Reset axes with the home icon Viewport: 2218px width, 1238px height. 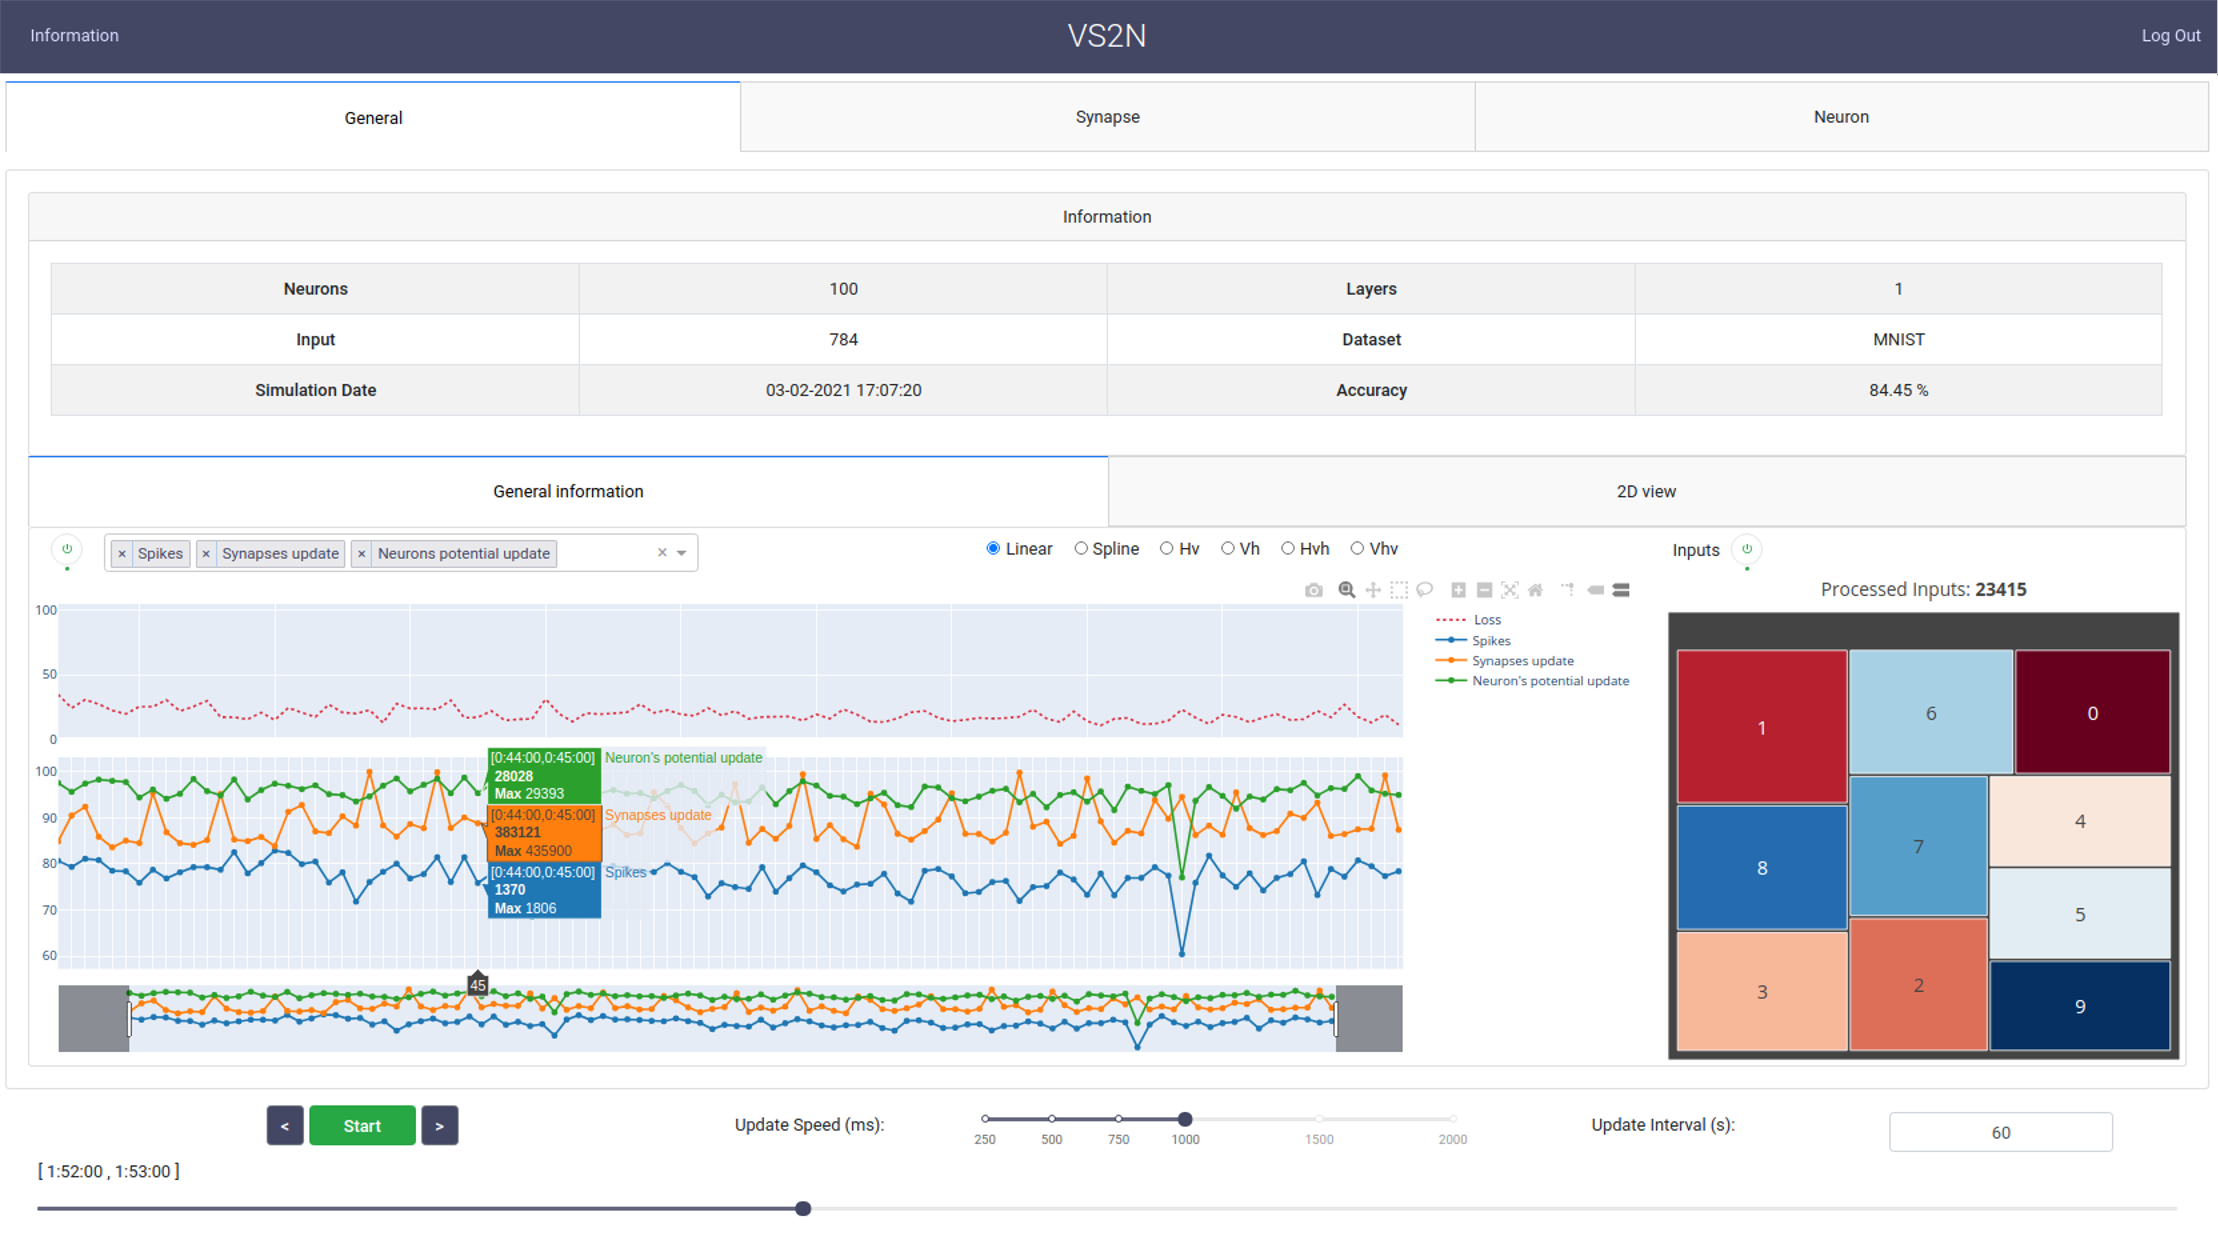[x=1535, y=590]
